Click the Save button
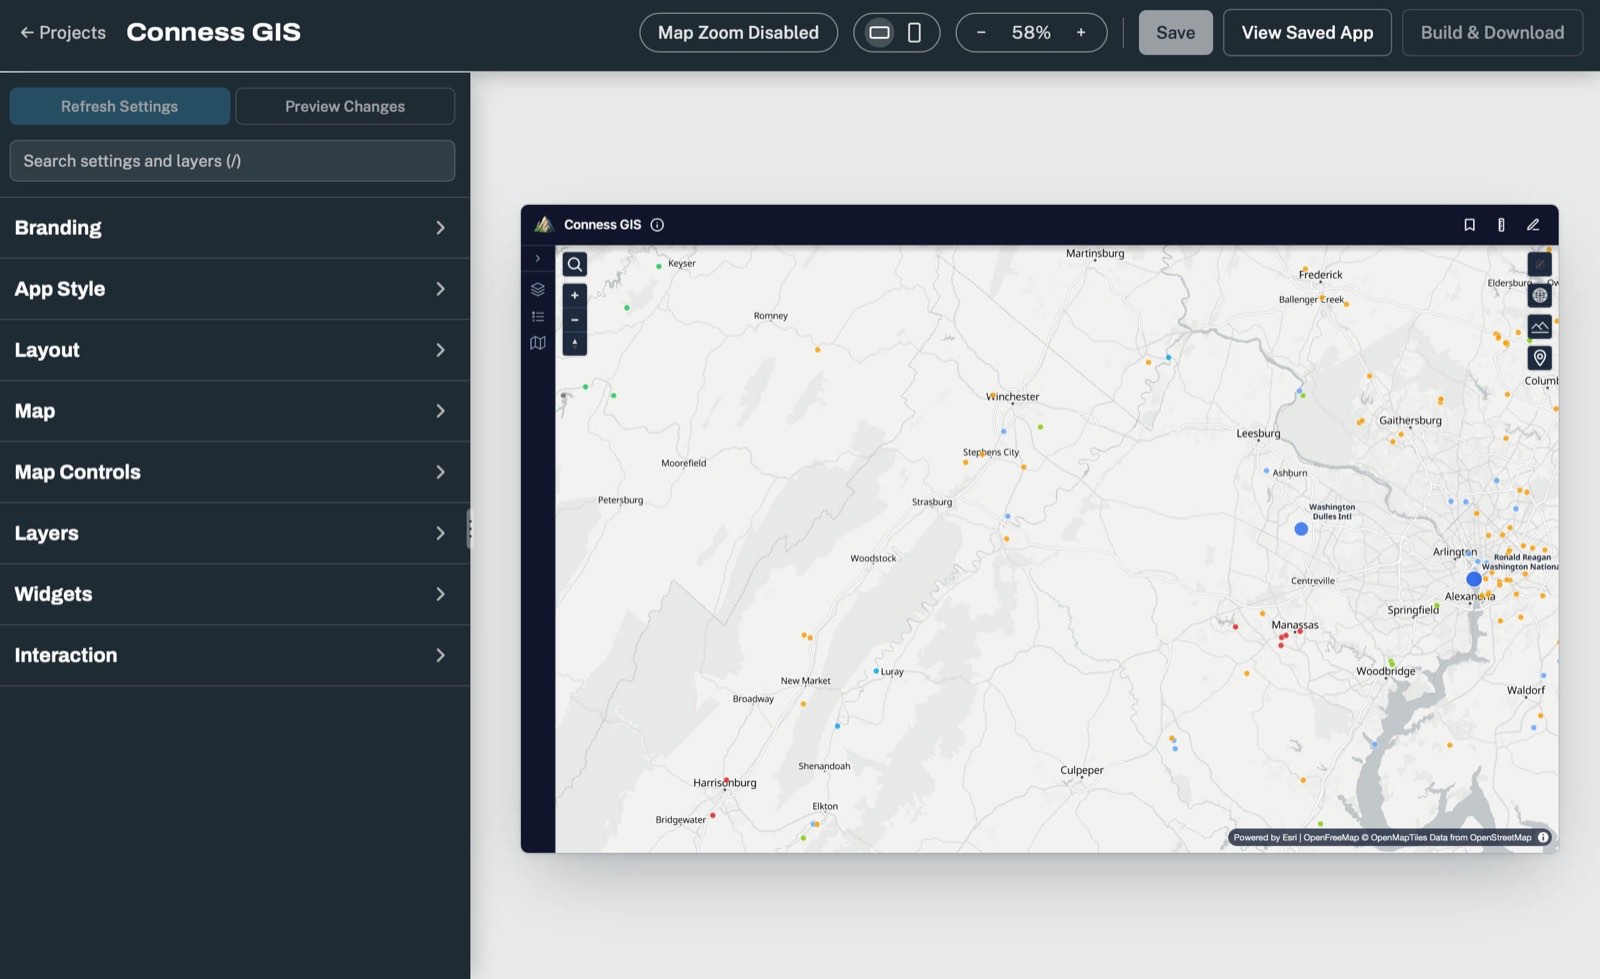Screen dimensions: 1600x979 click(x=1176, y=33)
